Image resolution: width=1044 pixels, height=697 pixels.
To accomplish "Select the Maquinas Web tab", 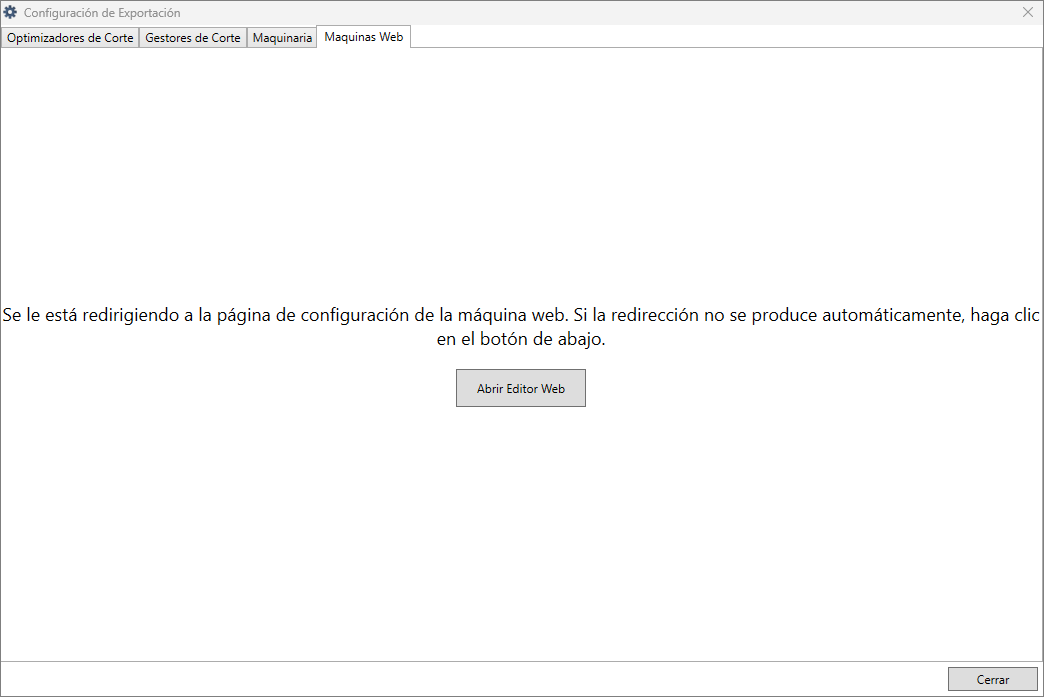I will tap(364, 37).
